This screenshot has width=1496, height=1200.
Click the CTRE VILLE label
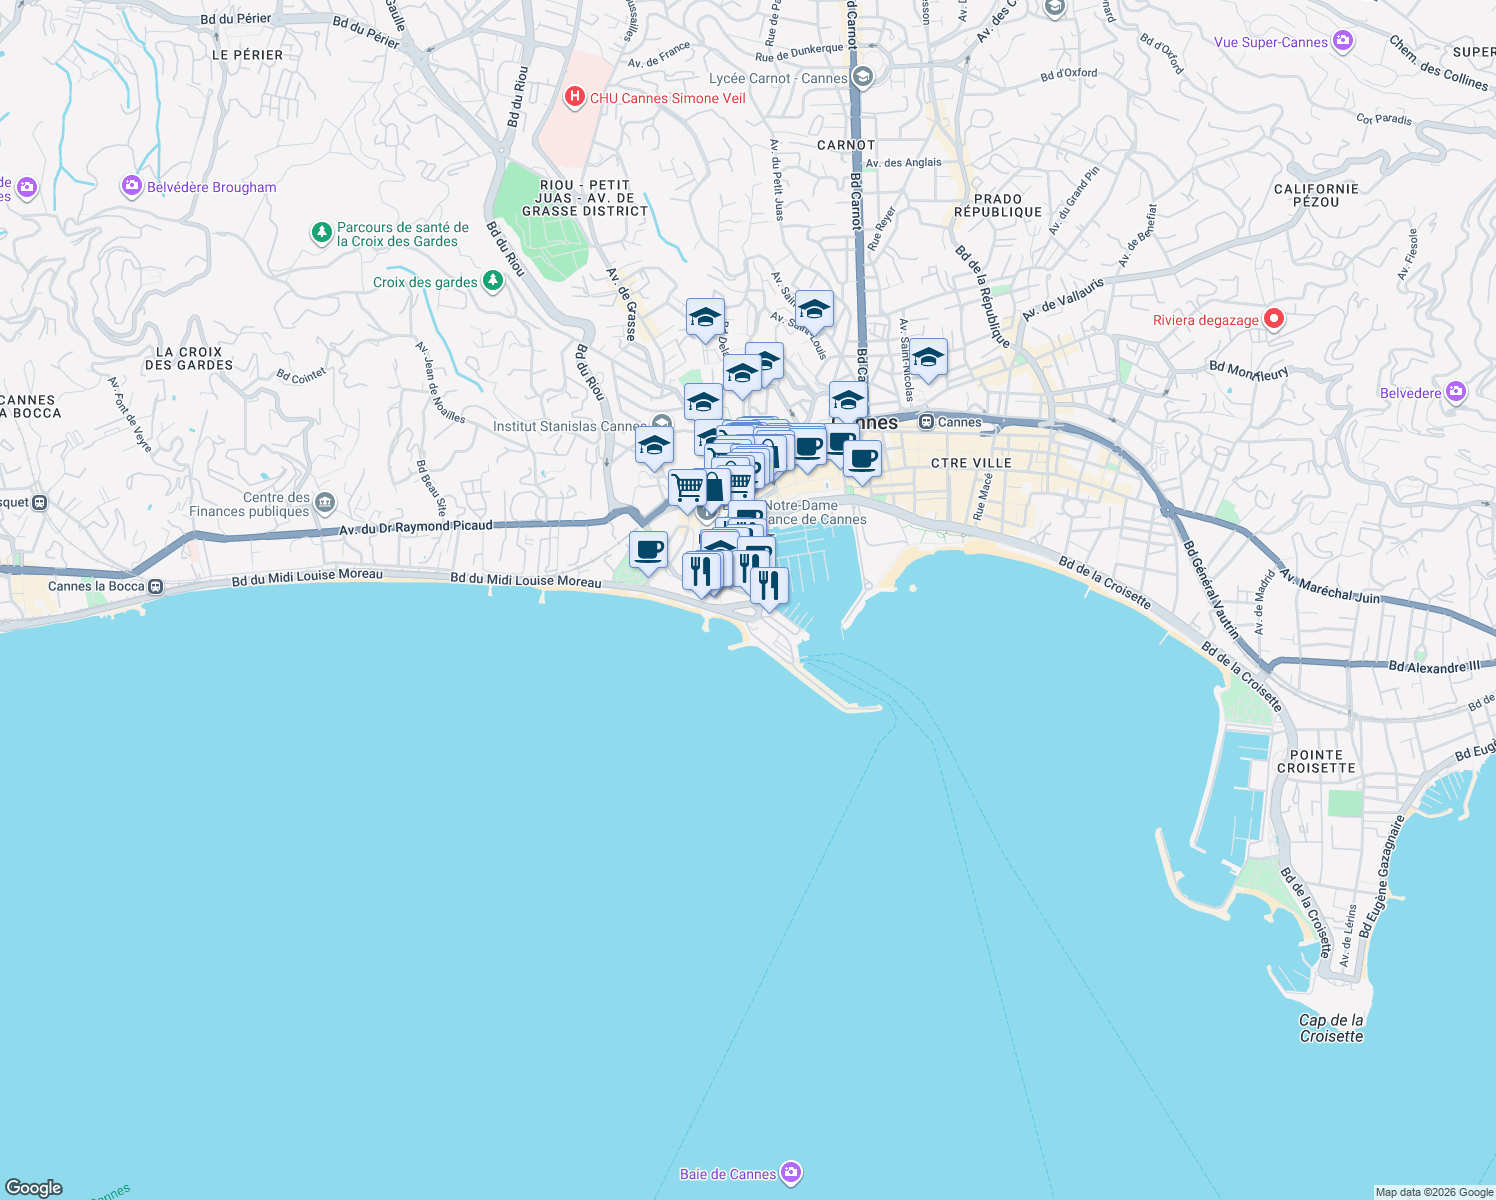pyautogui.click(x=971, y=463)
